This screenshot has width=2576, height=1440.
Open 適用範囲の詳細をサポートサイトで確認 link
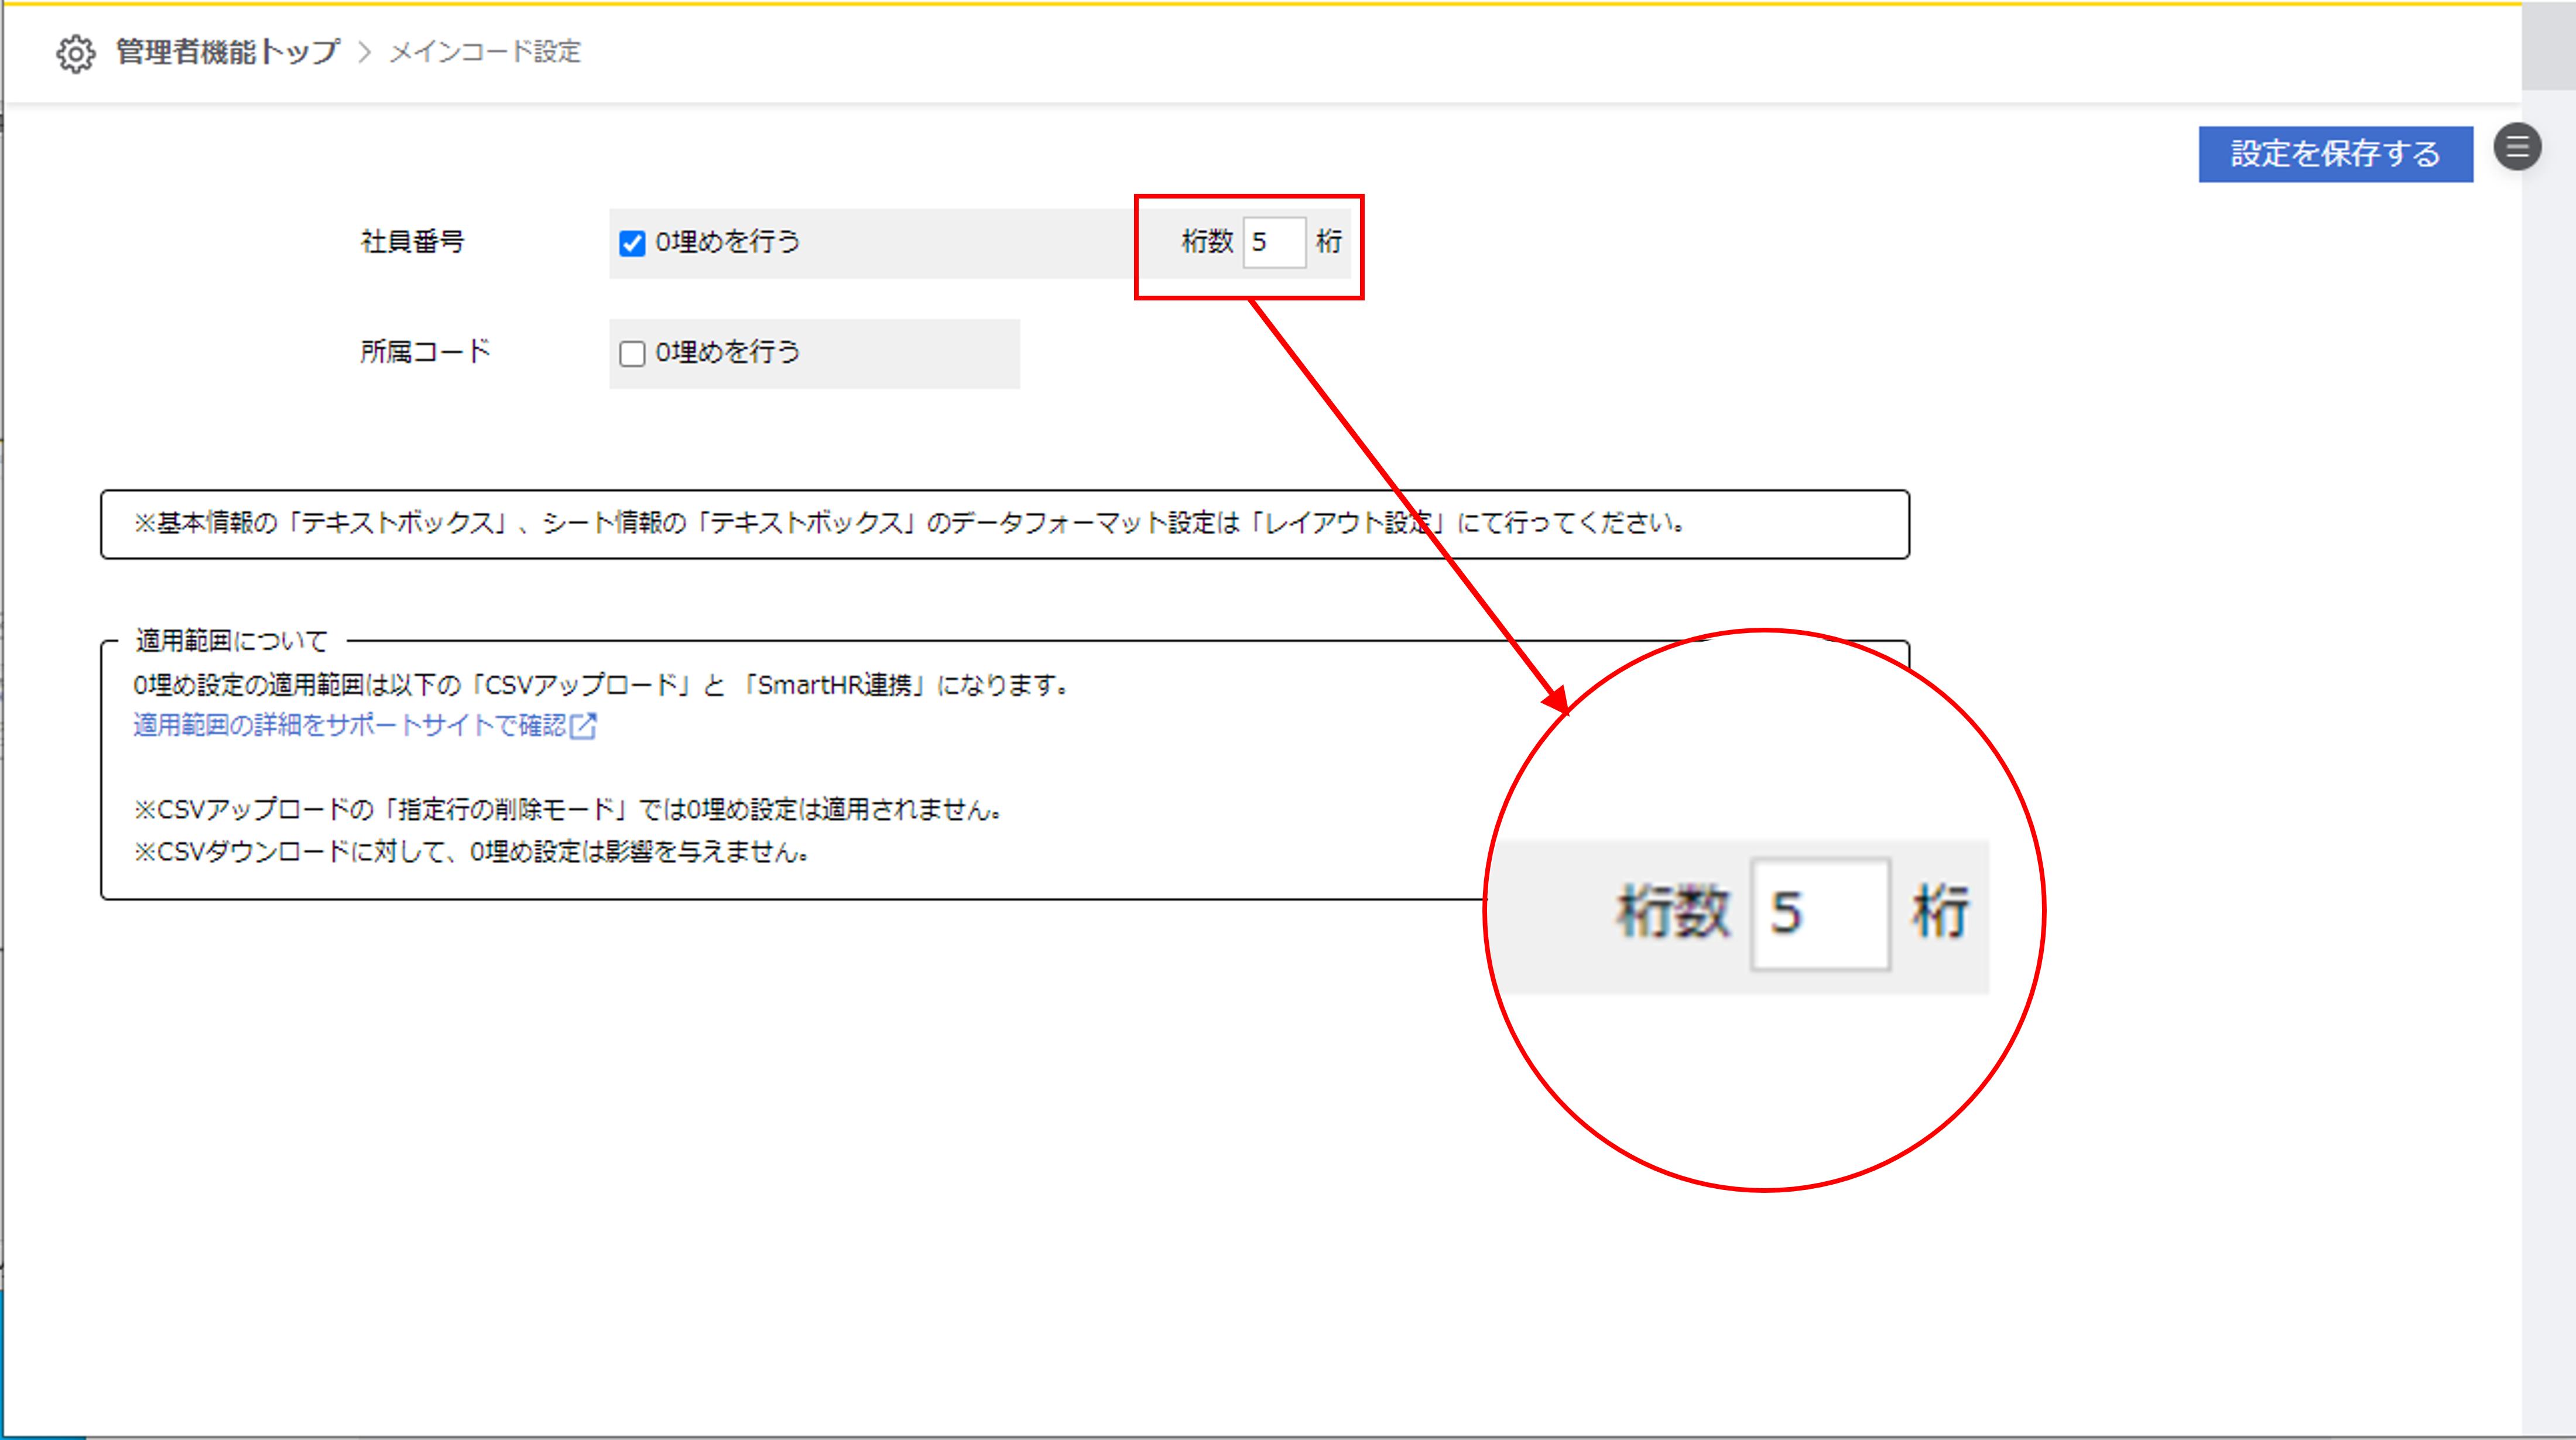point(350,725)
